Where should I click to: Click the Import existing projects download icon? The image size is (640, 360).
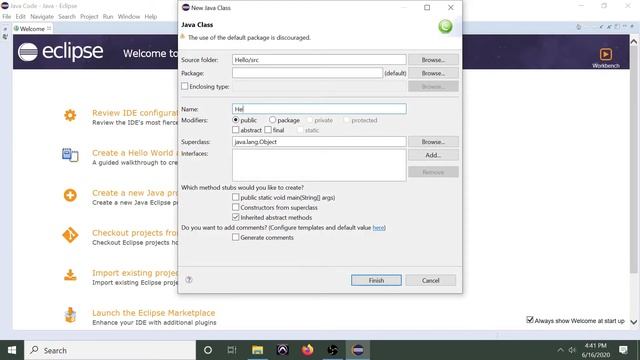click(x=70, y=275)
